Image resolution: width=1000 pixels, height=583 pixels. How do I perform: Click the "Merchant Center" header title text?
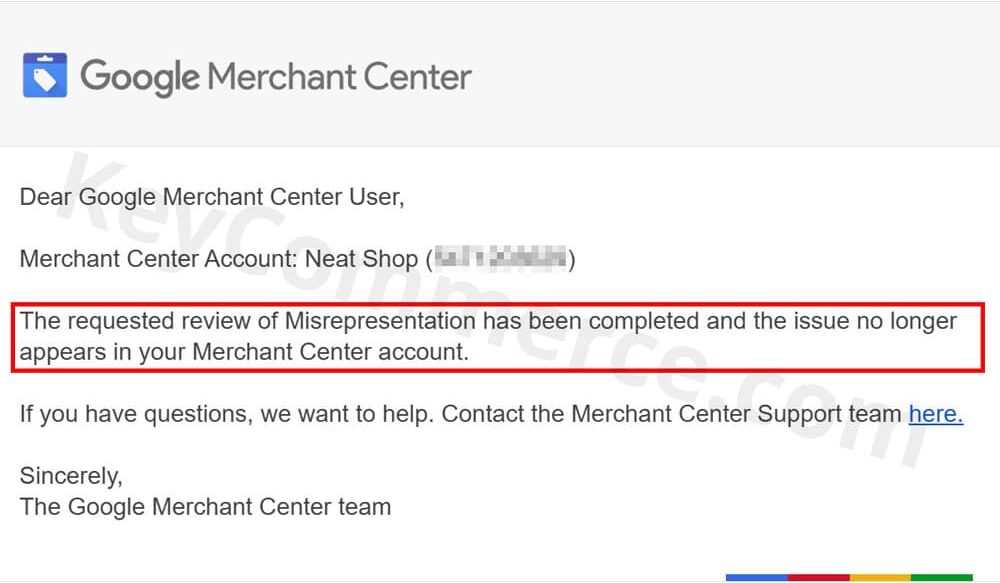[x=340, y=76]
